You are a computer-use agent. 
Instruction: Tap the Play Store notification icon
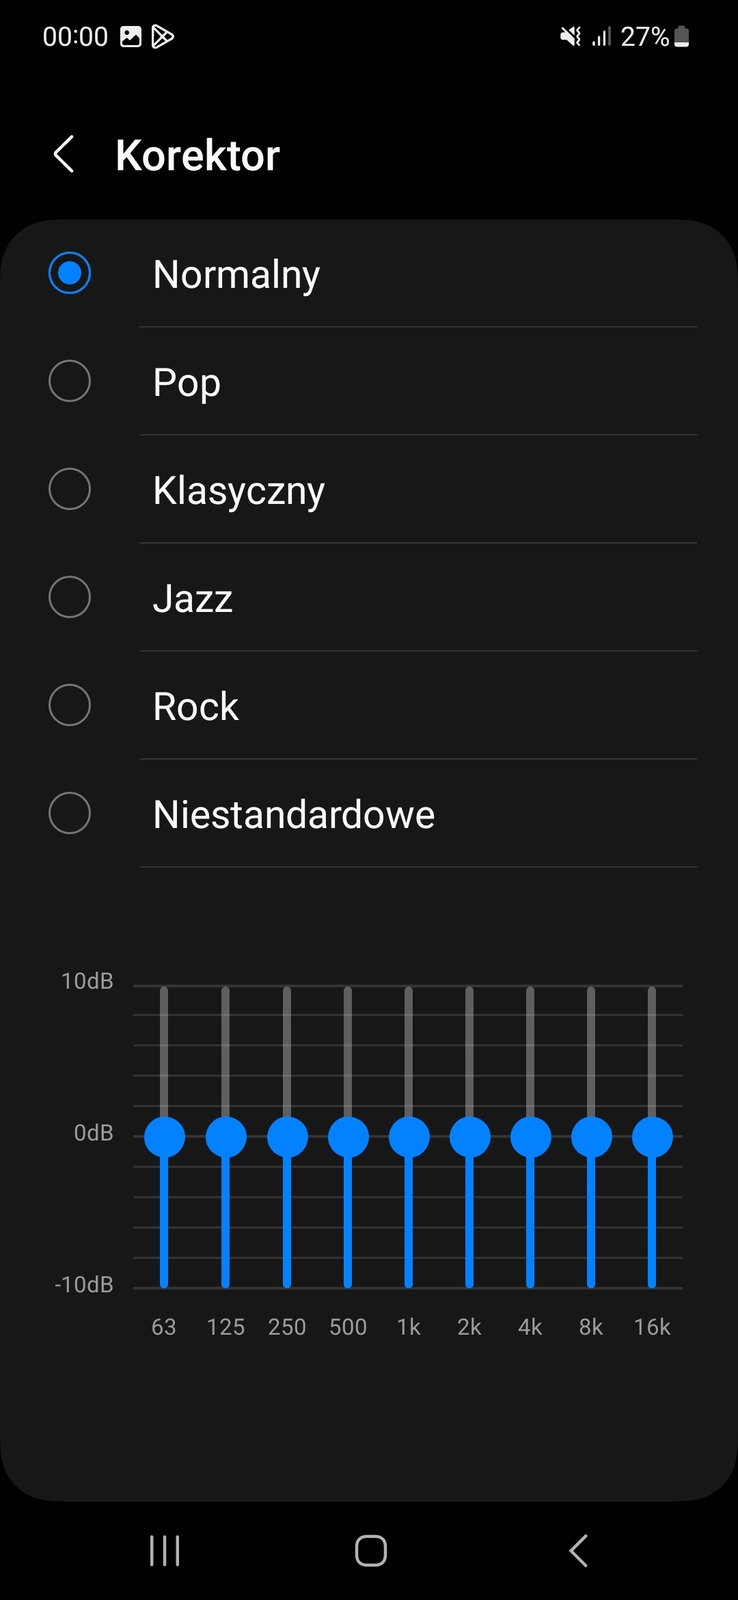point(162,37)
